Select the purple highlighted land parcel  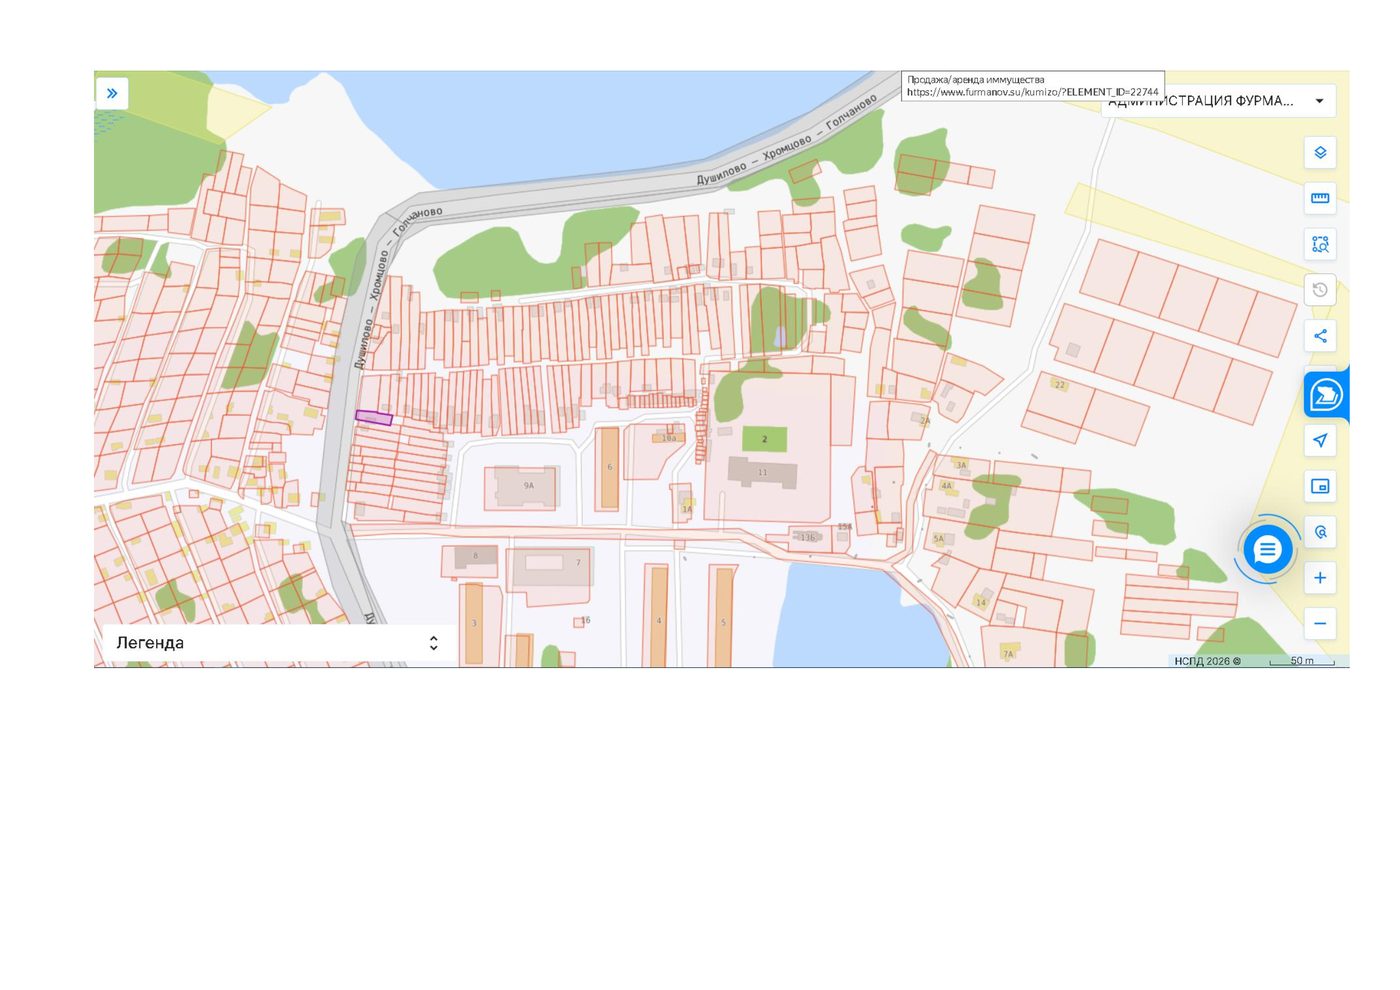pos(374,418)
